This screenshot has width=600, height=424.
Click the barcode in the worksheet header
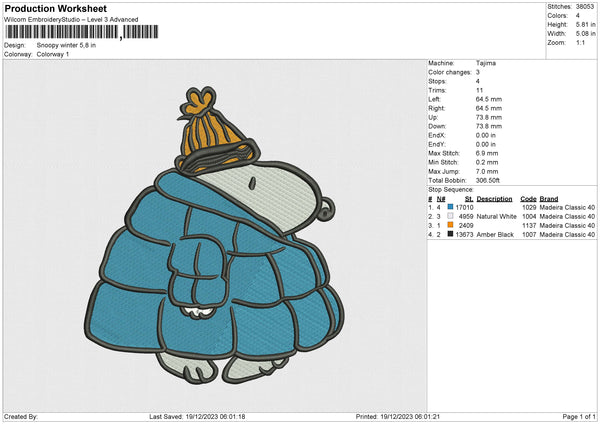[x=81, y=32]
